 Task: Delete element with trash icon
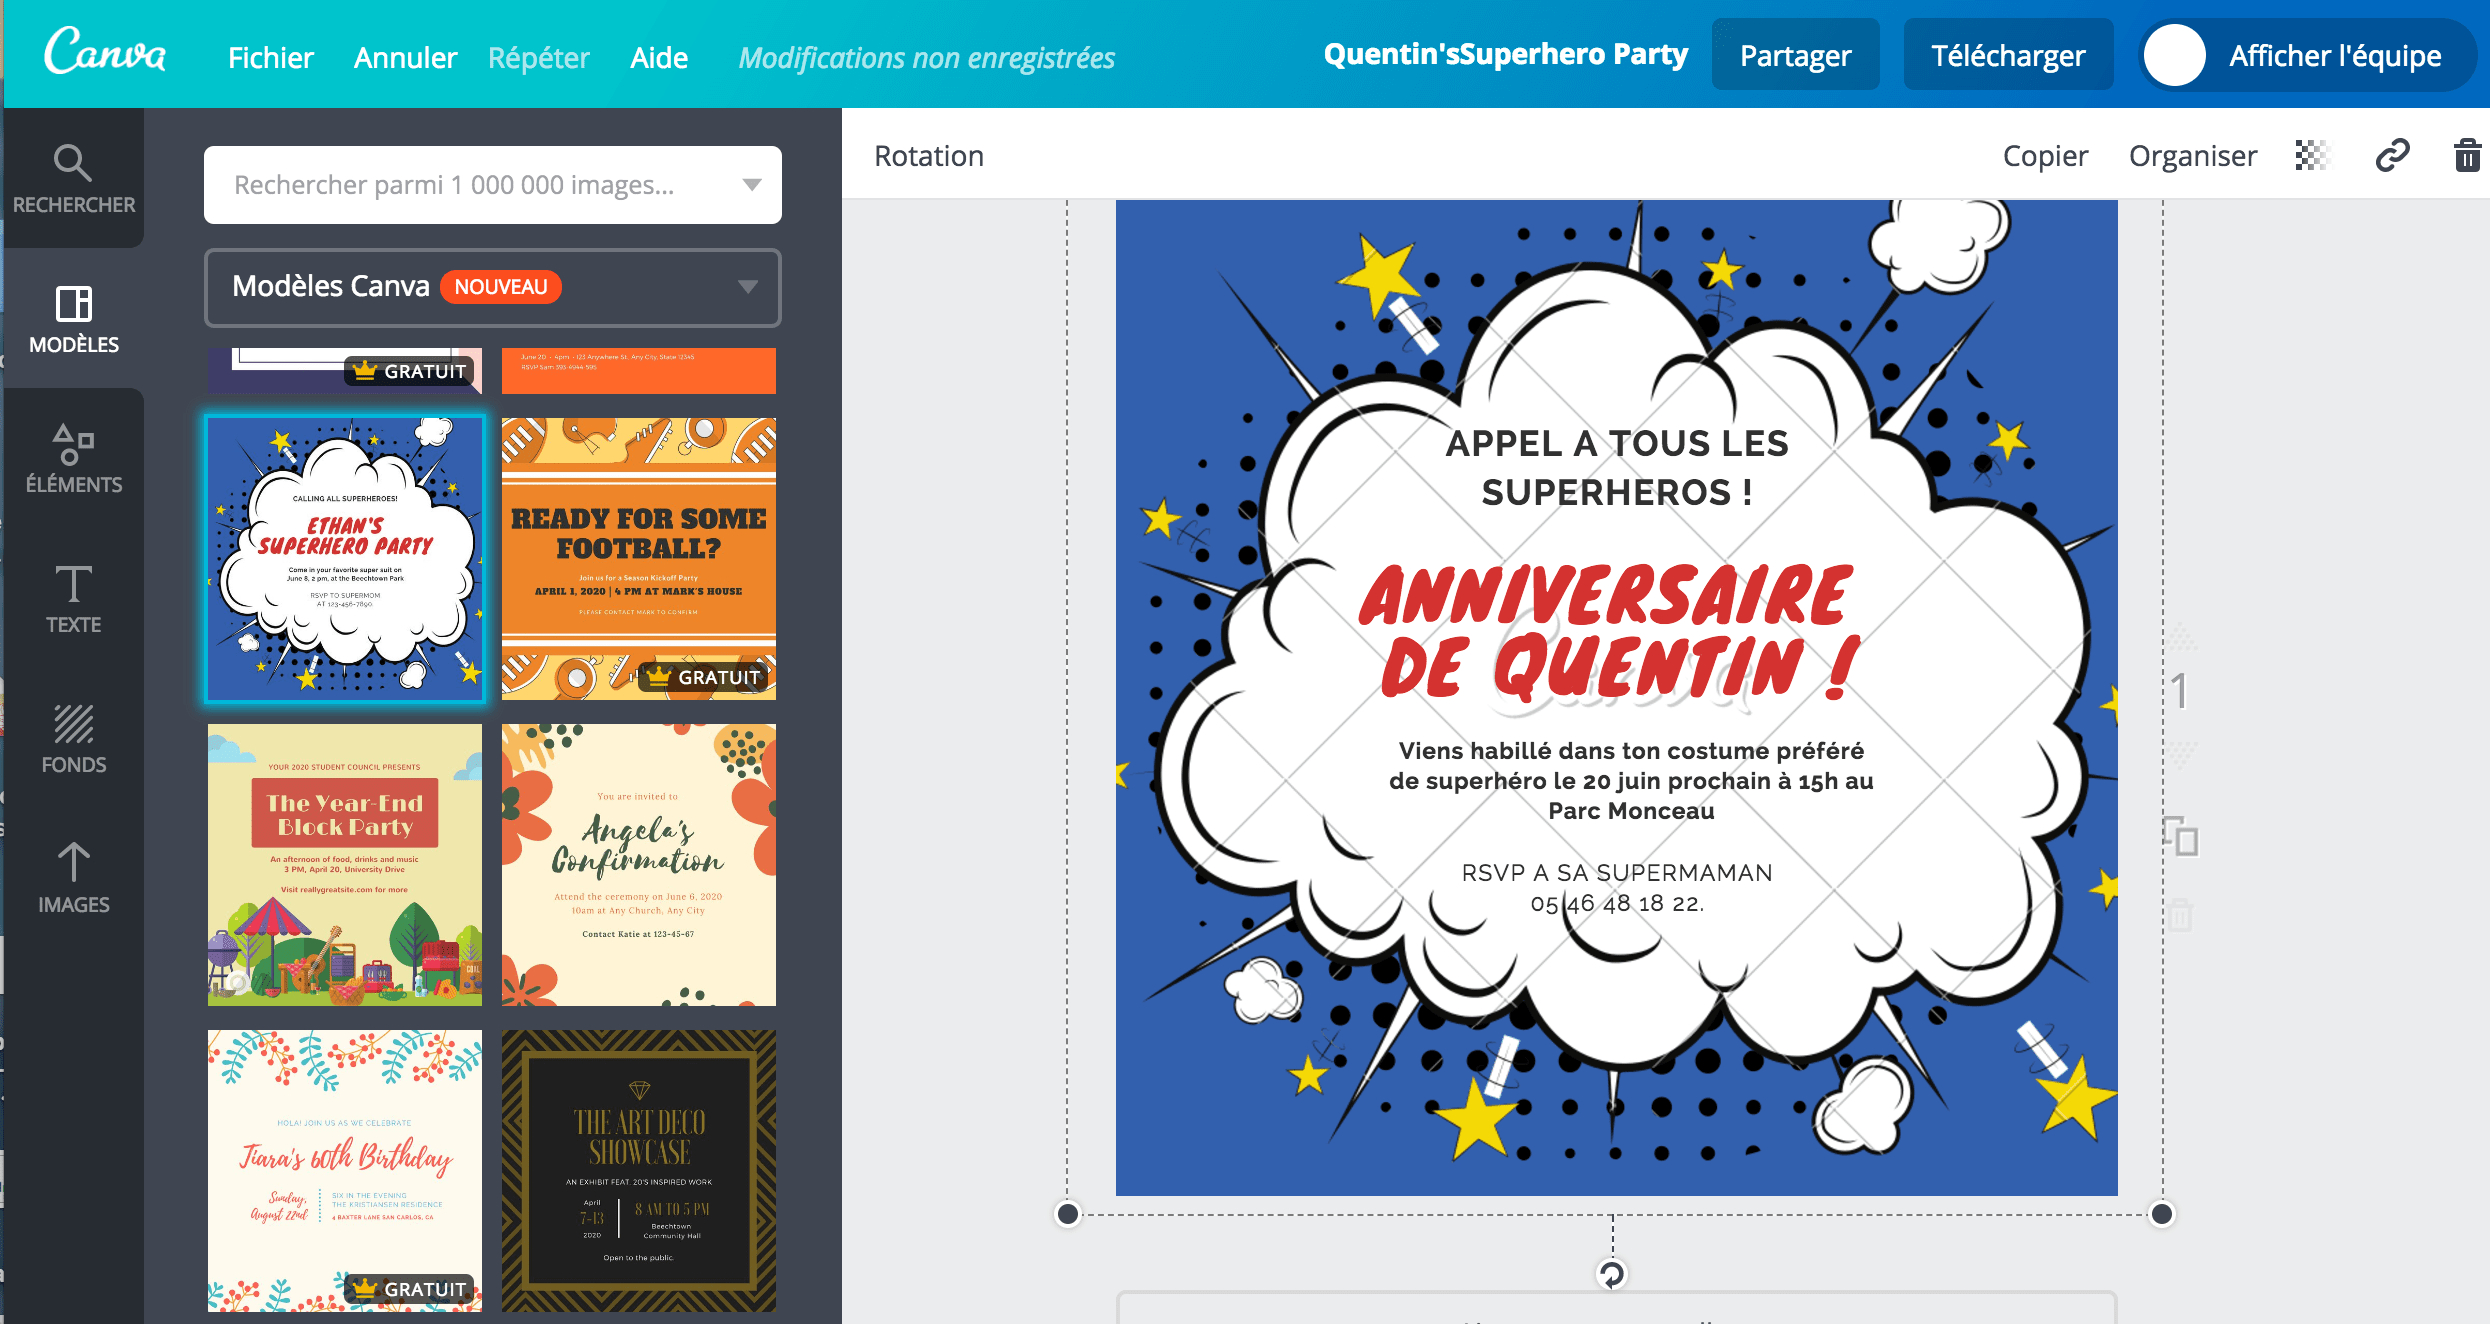point(2466,156)
